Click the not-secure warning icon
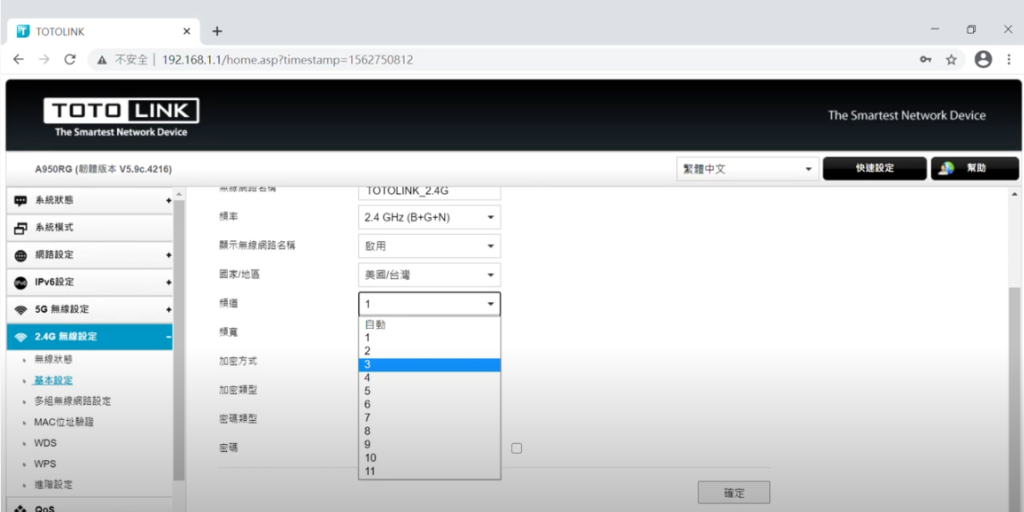1024x512 pixels. pyautogui.click(x=102, y=60)
